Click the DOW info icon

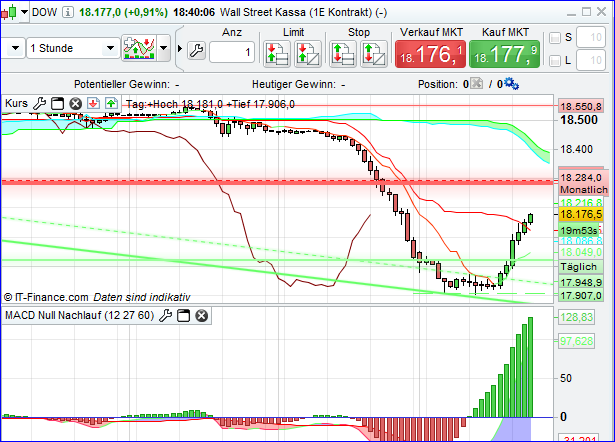click(68, 12)
